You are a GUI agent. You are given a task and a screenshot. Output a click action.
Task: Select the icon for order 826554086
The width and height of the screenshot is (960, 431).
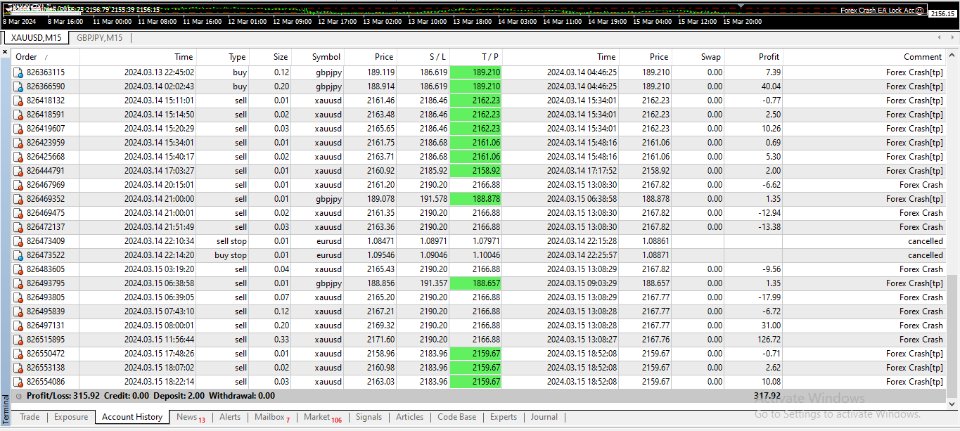18,382
